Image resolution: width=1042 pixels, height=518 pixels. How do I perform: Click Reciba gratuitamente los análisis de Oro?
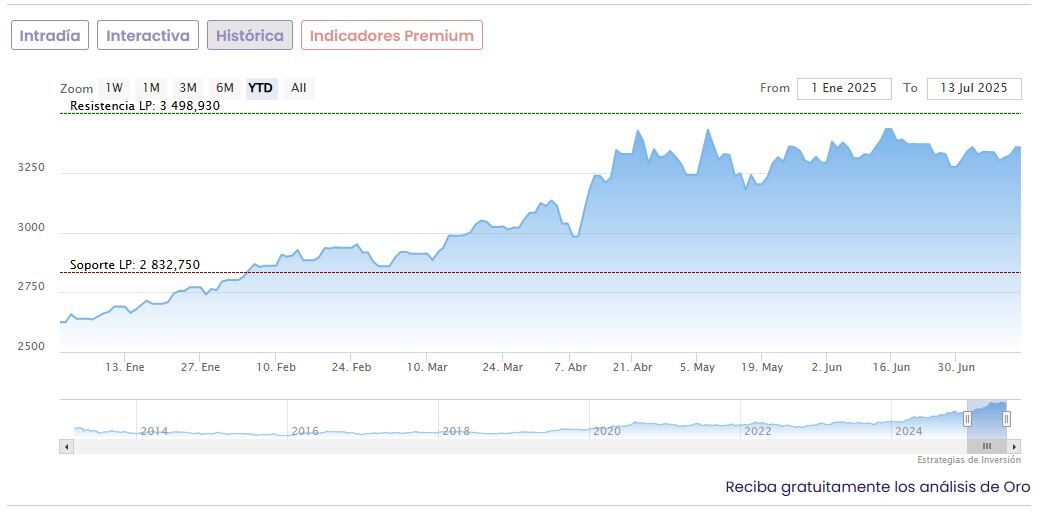click(x=877, y=487)
